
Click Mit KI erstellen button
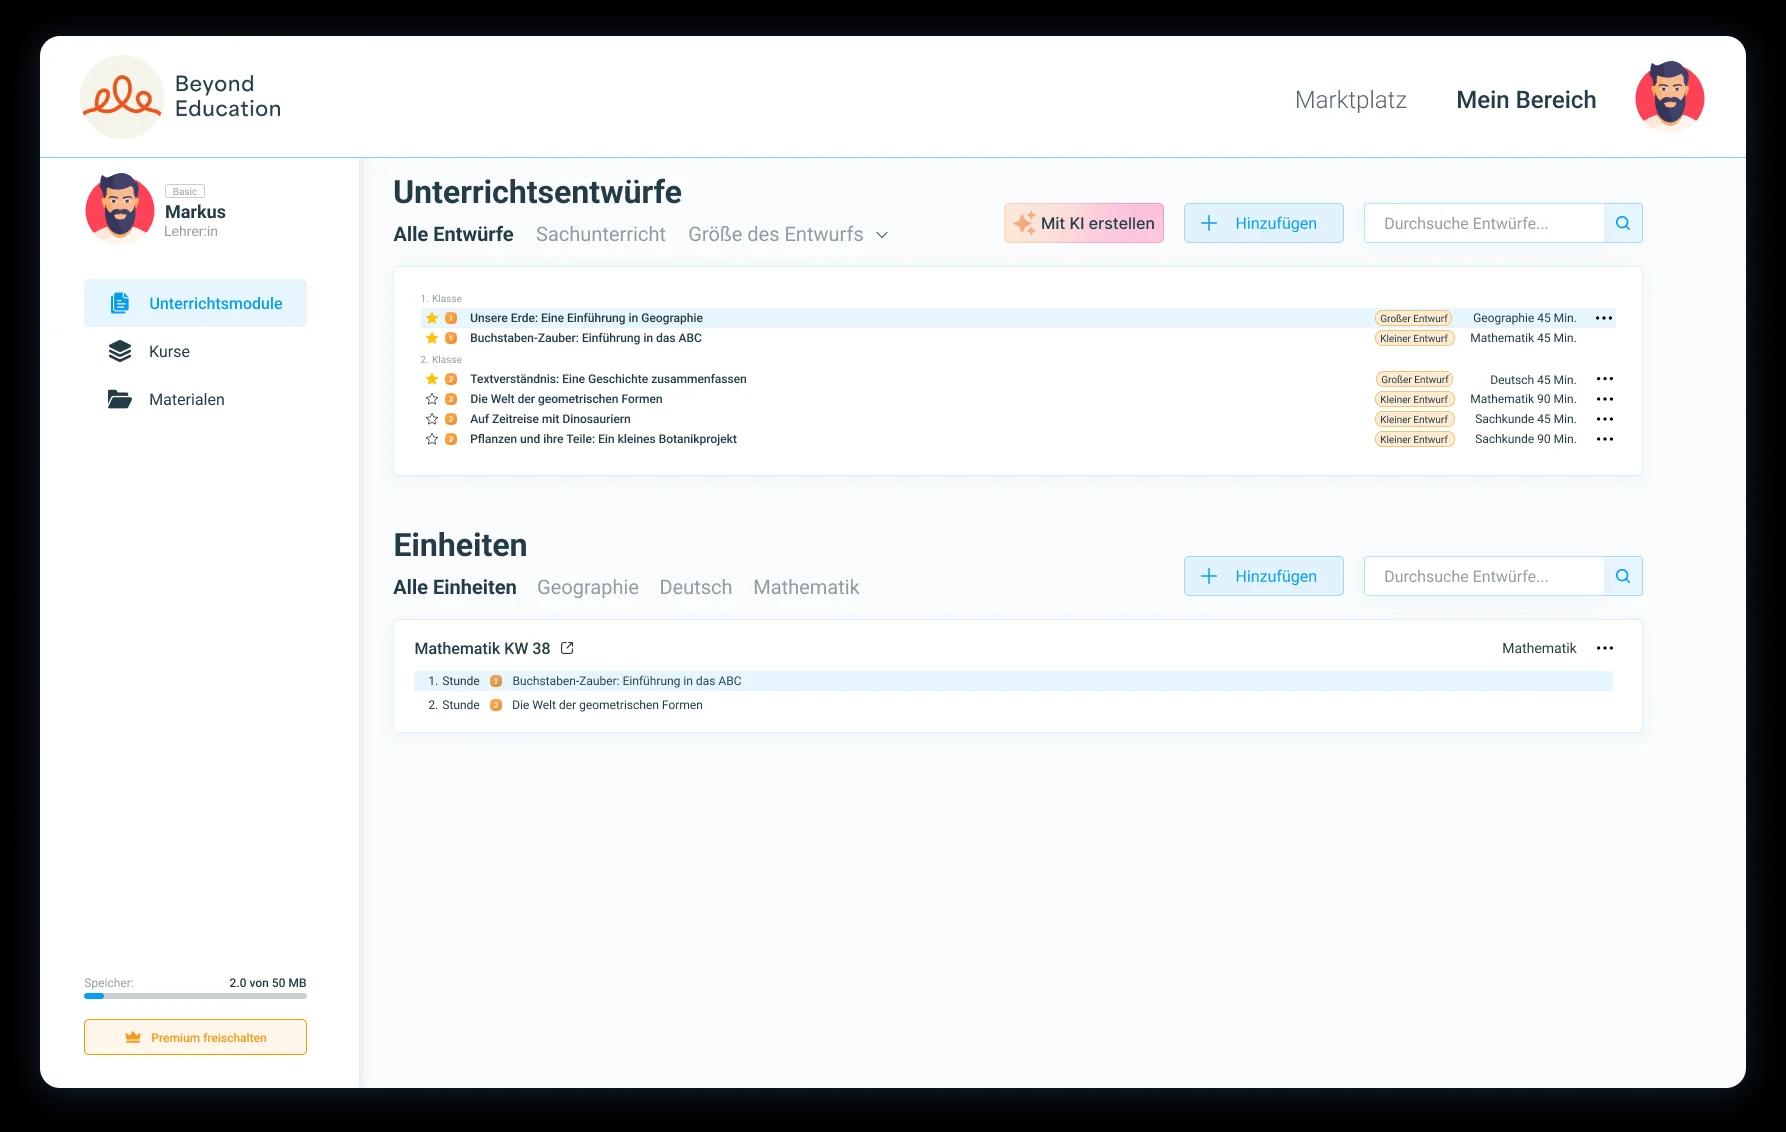click(1084, 223)
